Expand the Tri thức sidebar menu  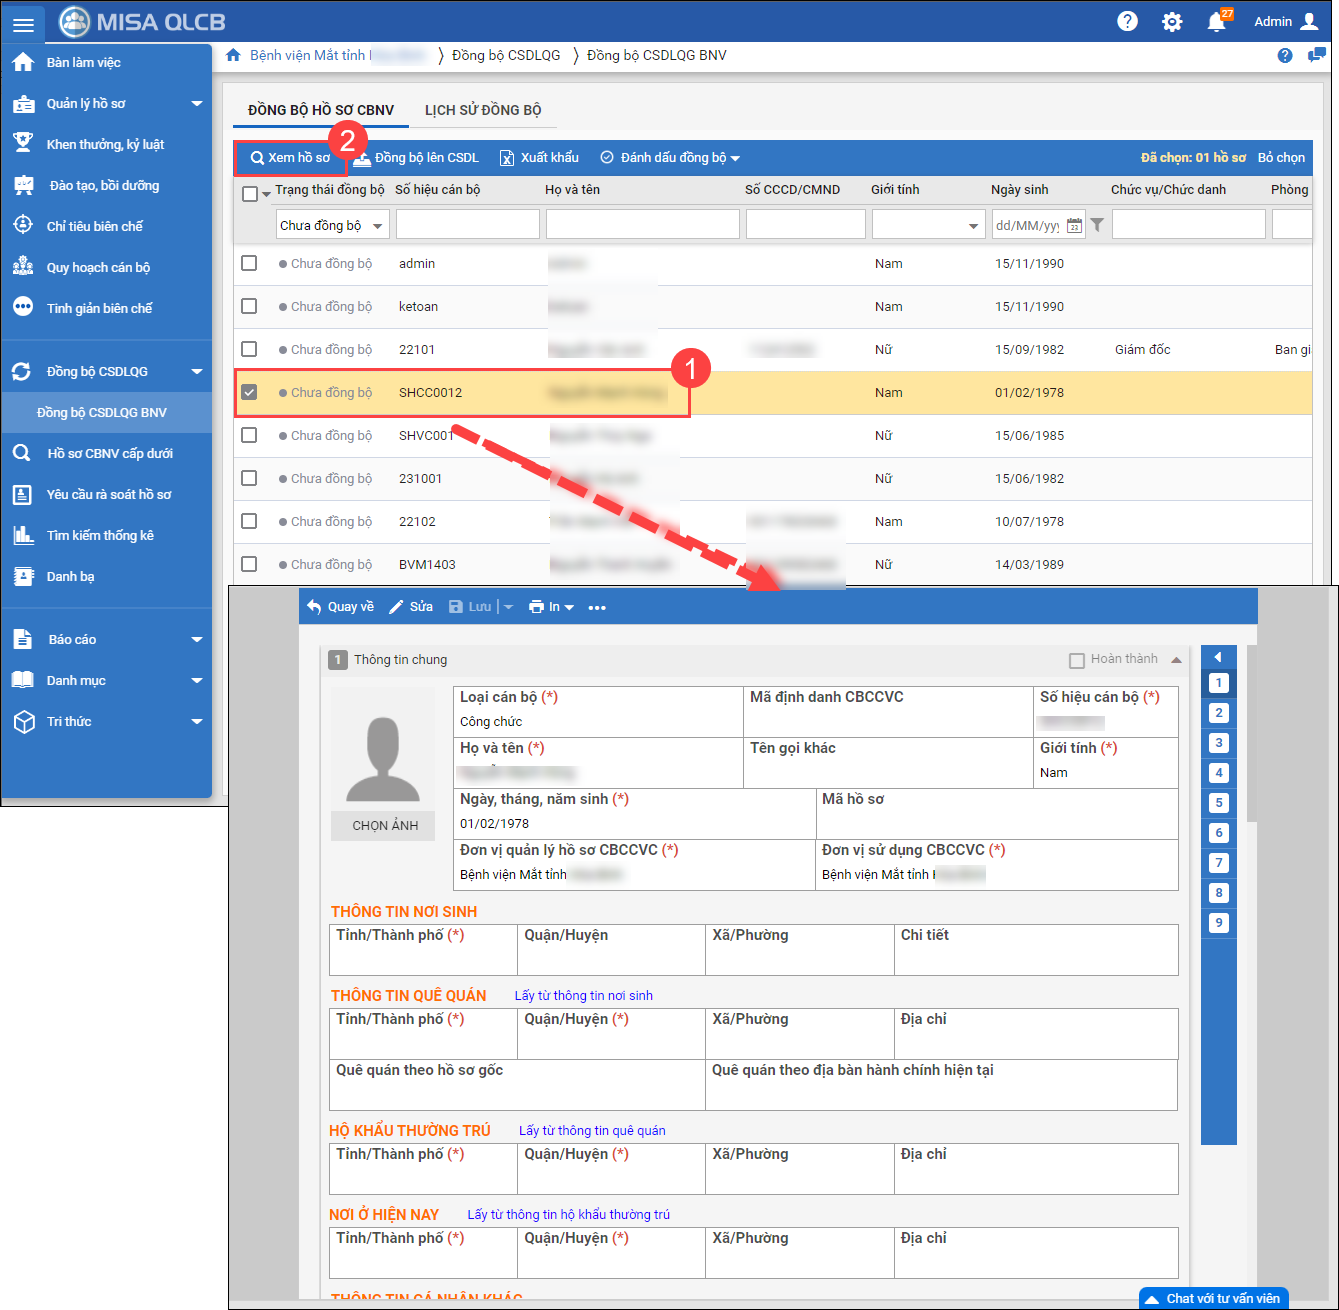pos(197,721)
